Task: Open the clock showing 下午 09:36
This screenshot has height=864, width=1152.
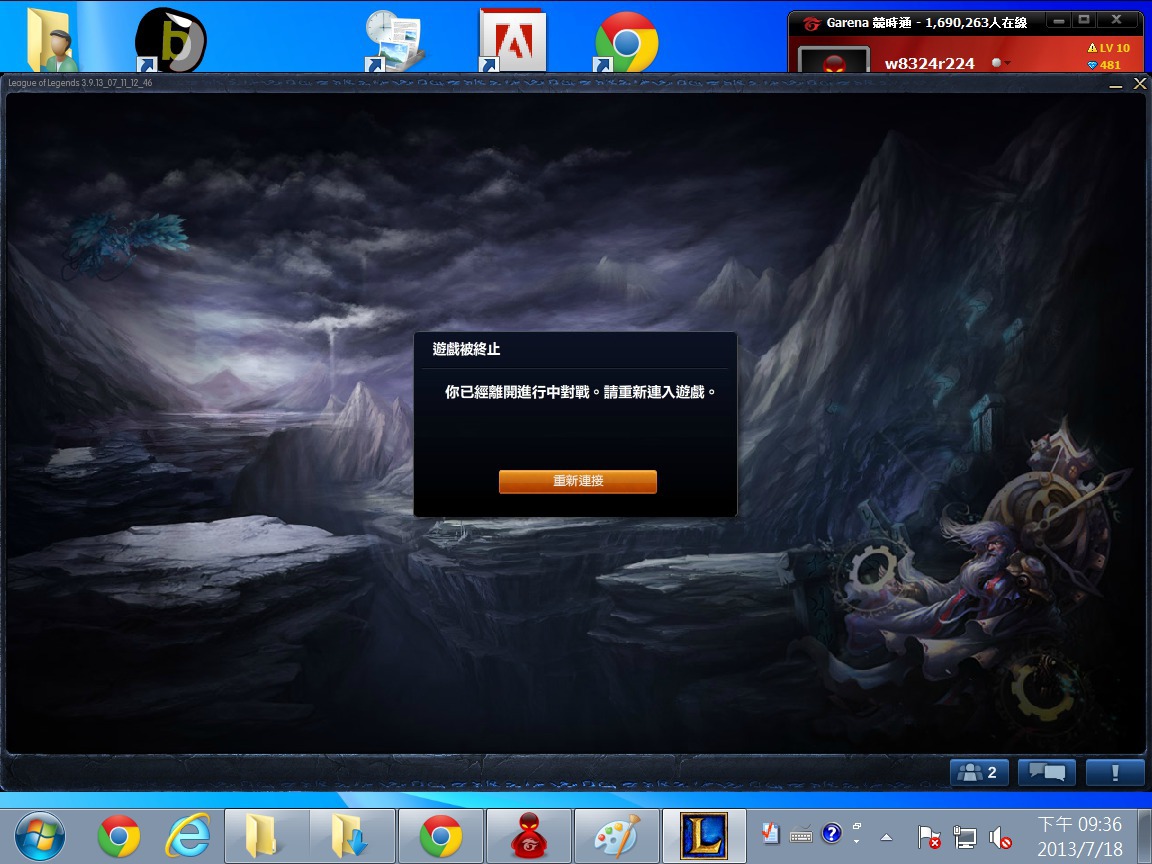Action: point(1079,836)
